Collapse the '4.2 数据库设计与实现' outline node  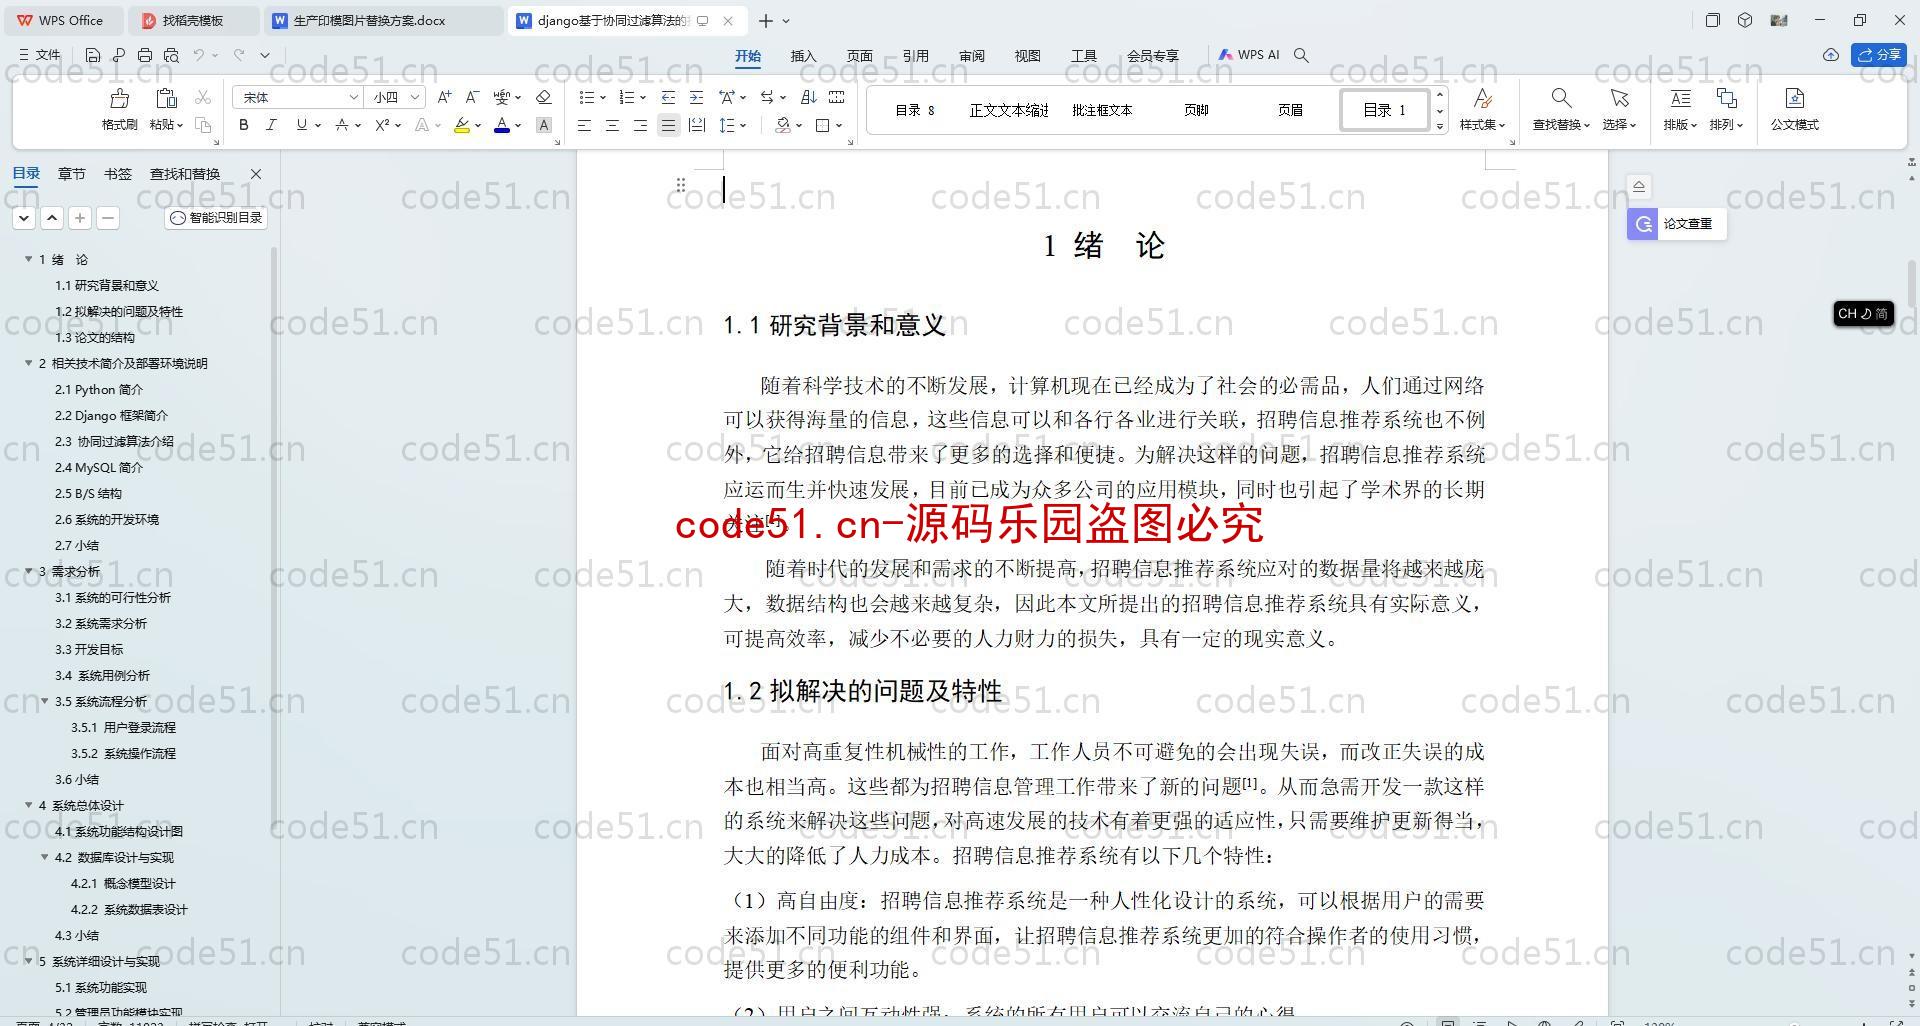(x=45, y=857)
